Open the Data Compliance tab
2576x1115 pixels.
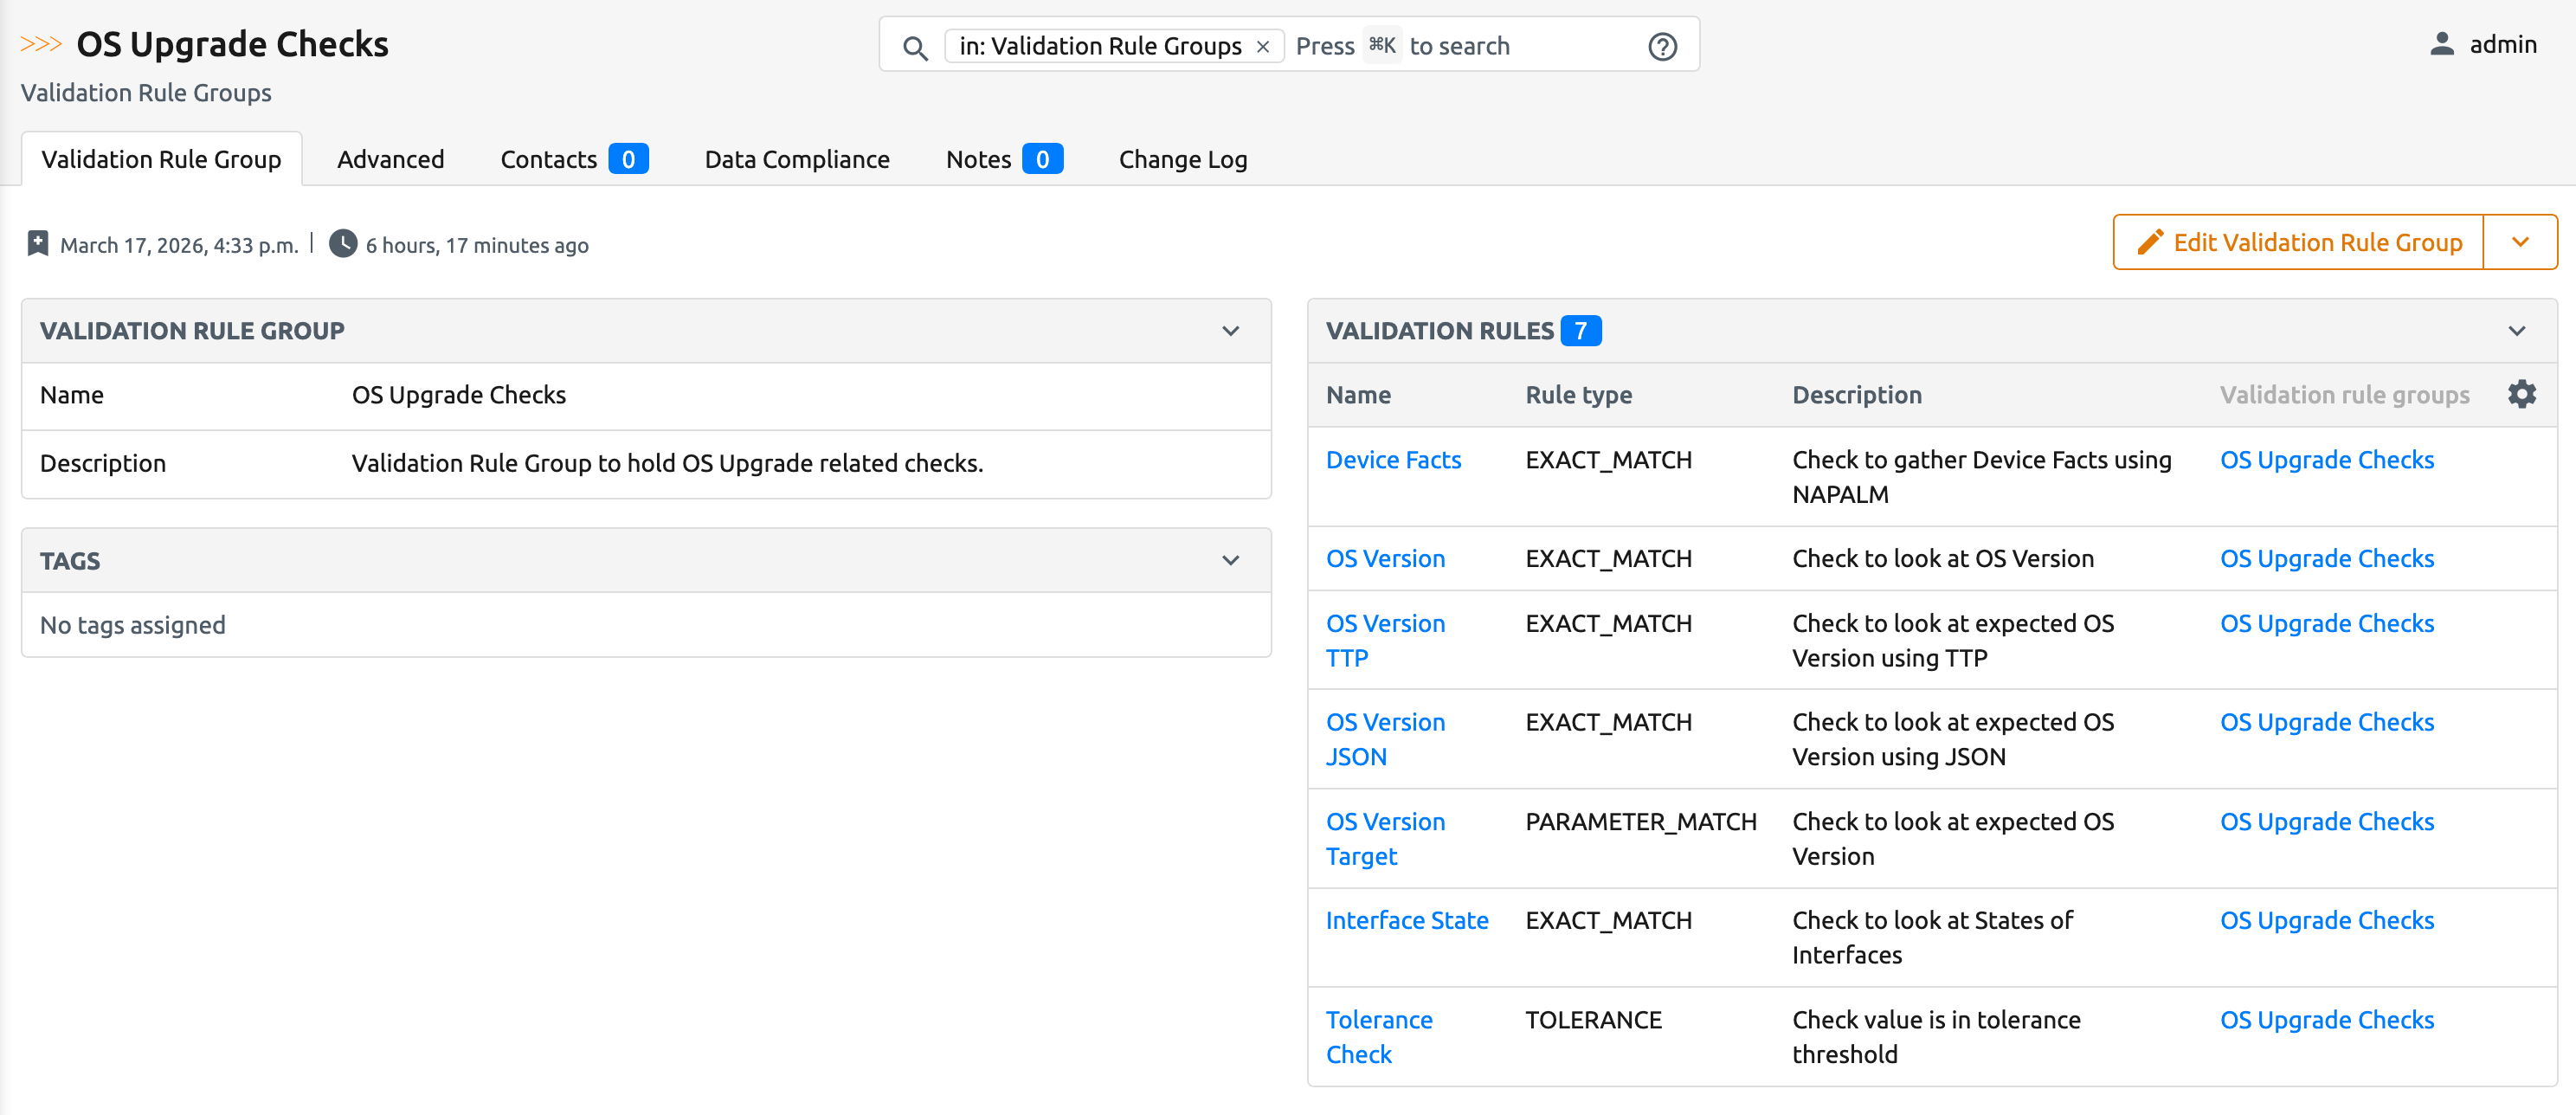pos(796,159)
